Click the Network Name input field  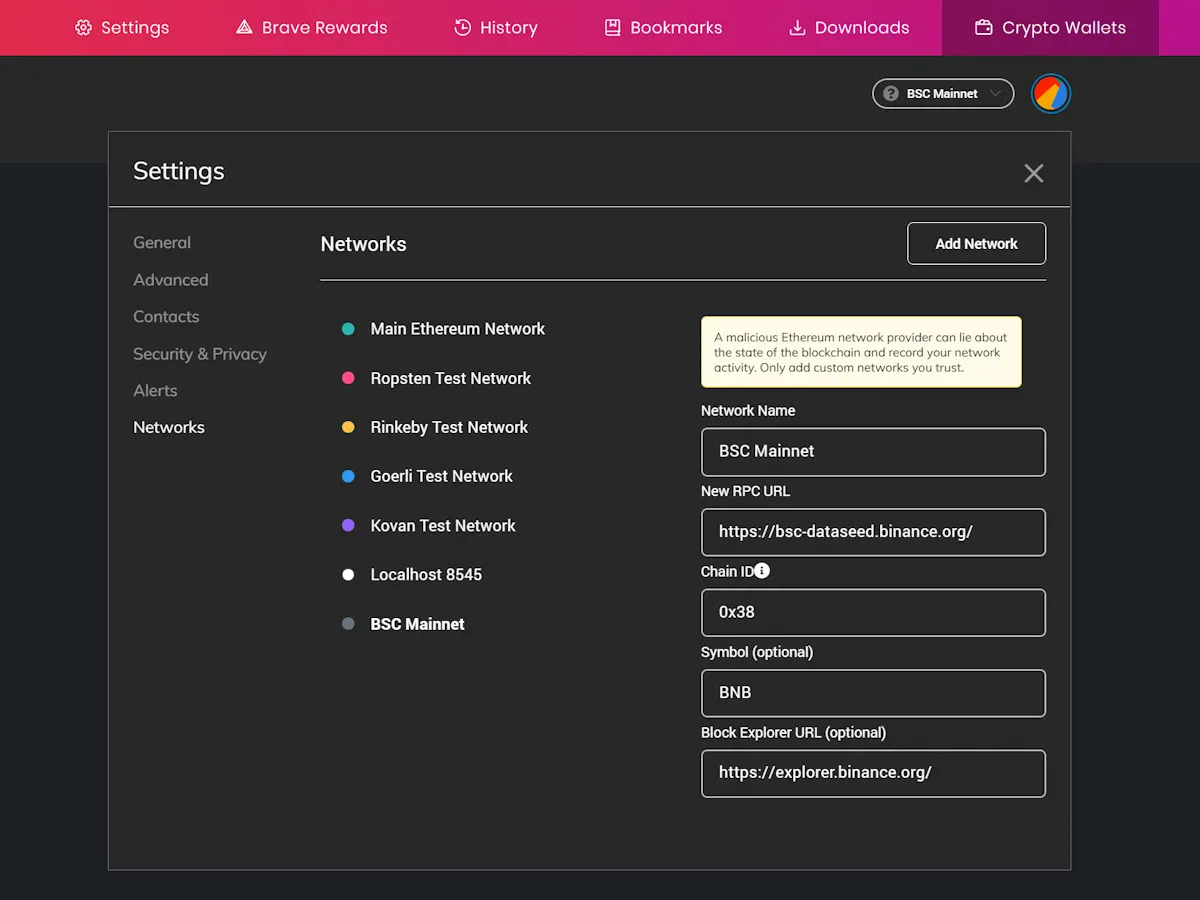tap(873, 452)
